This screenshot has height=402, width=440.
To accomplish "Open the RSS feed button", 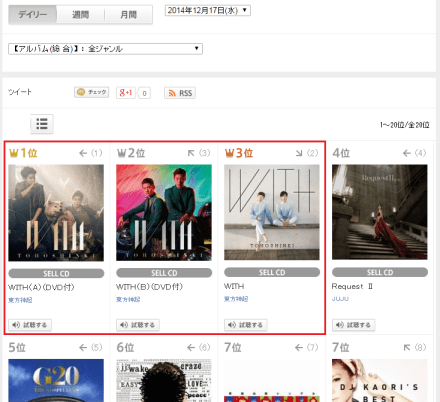I will coord(180,93).
